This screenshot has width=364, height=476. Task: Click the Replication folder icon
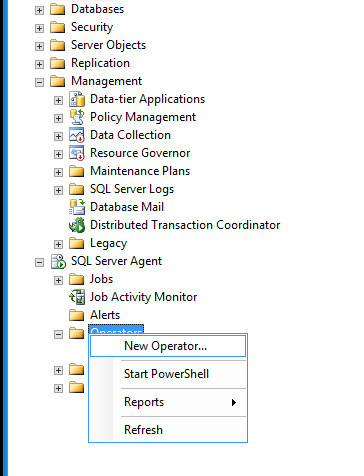coord(57,63)
